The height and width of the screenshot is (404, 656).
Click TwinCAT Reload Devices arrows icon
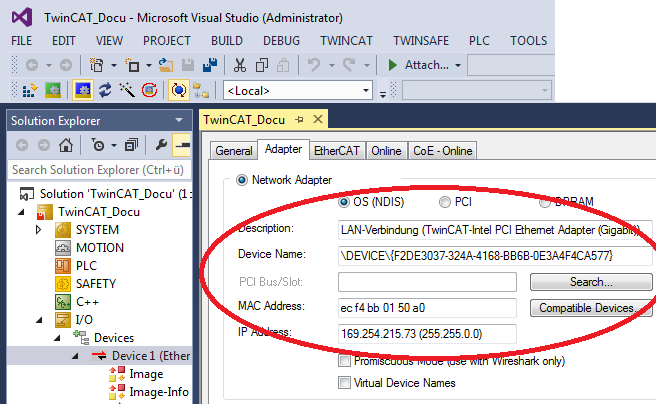point(105,90)
